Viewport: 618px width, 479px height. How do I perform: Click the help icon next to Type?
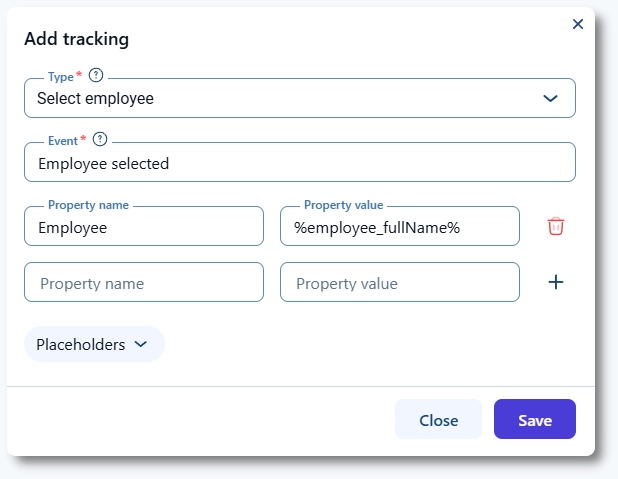(96, 75)
